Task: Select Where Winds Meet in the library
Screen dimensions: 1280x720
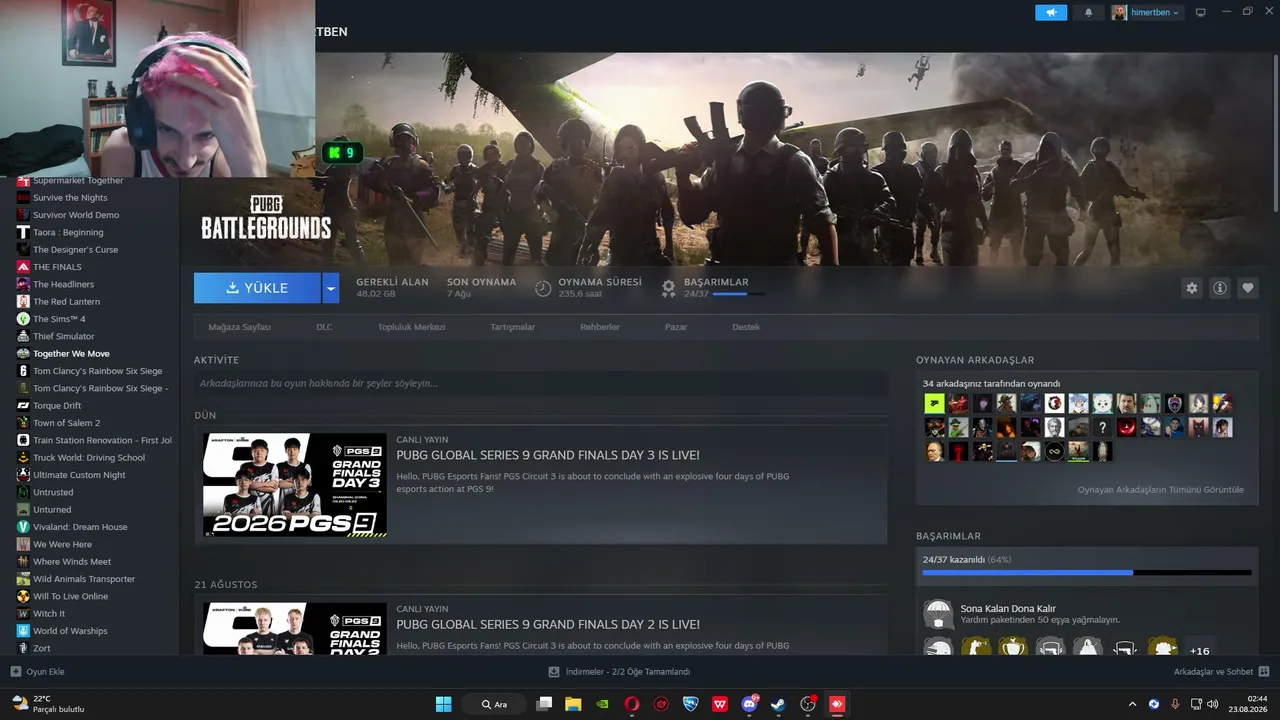Action: (x=72, y=562)
